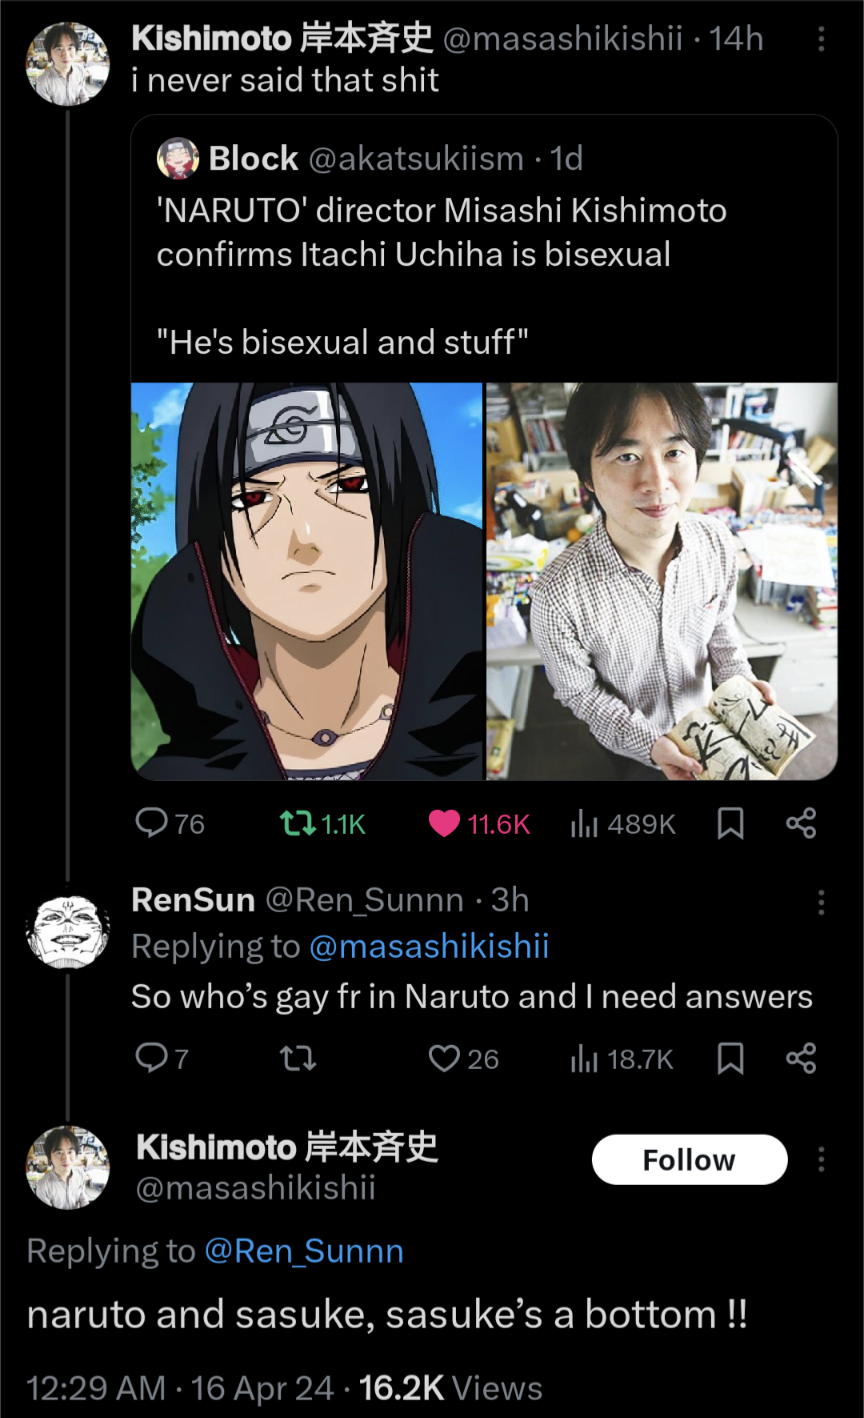The image size is (864, 1418).
Task: Bookmark RenSun's reply
Action: pos(729,1057)
